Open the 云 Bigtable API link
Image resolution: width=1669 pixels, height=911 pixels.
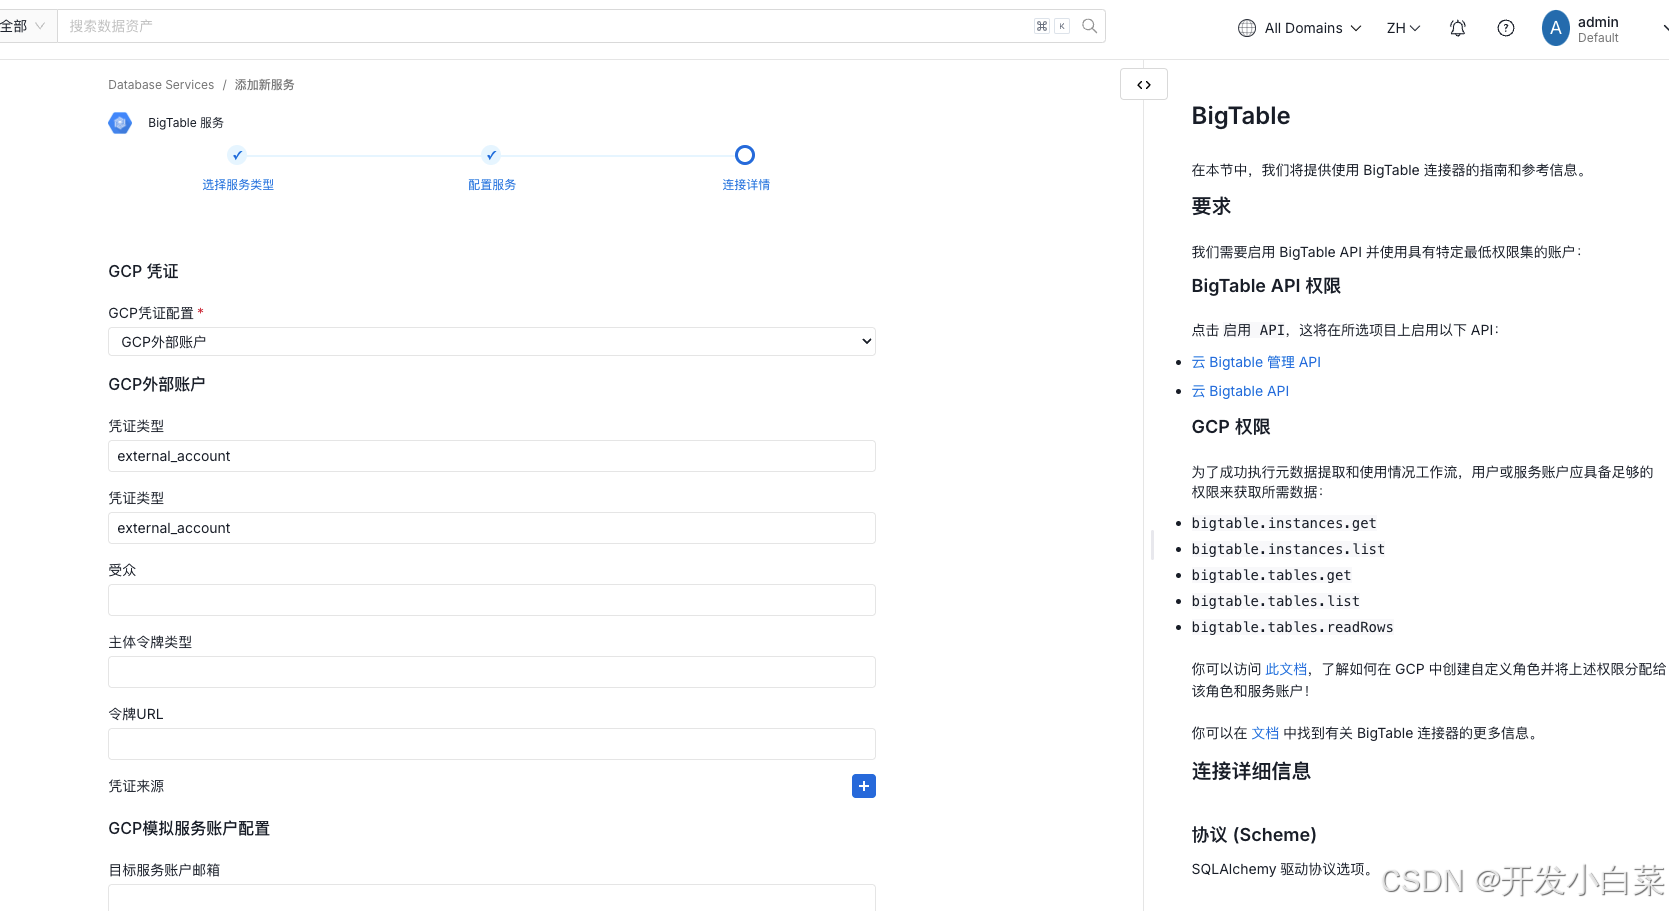(x=1240, y=391)
